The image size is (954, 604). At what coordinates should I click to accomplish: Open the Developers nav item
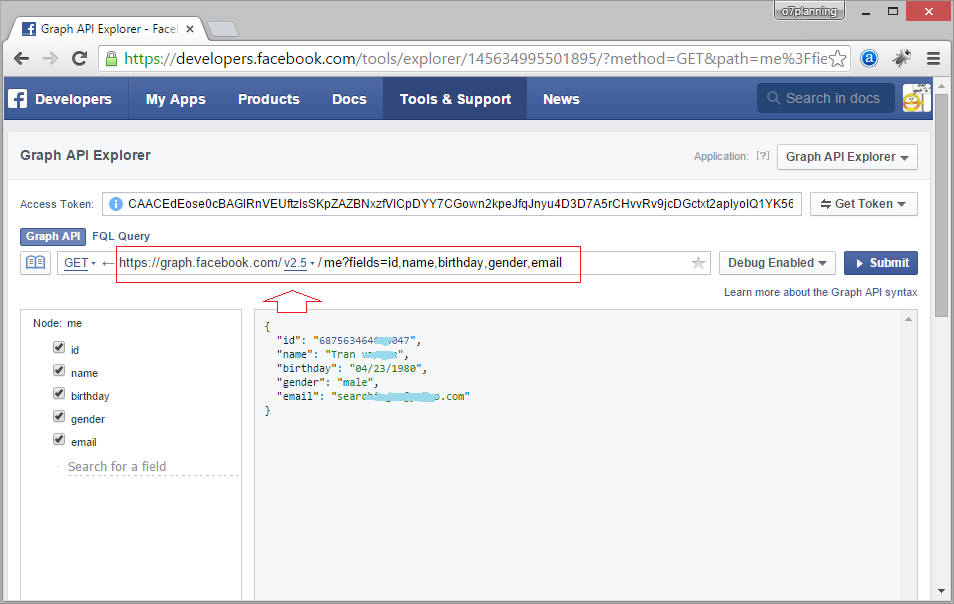73,99
